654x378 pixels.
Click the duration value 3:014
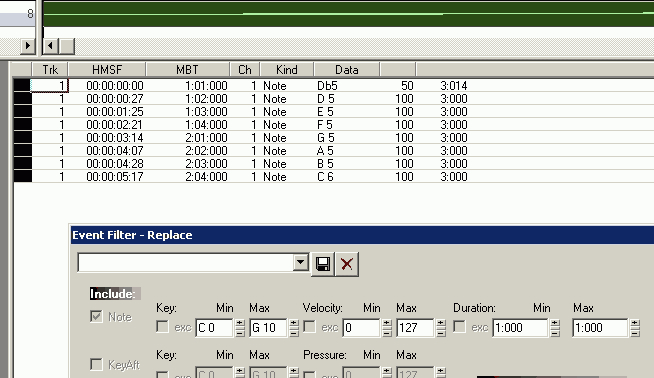pos(454,86)
